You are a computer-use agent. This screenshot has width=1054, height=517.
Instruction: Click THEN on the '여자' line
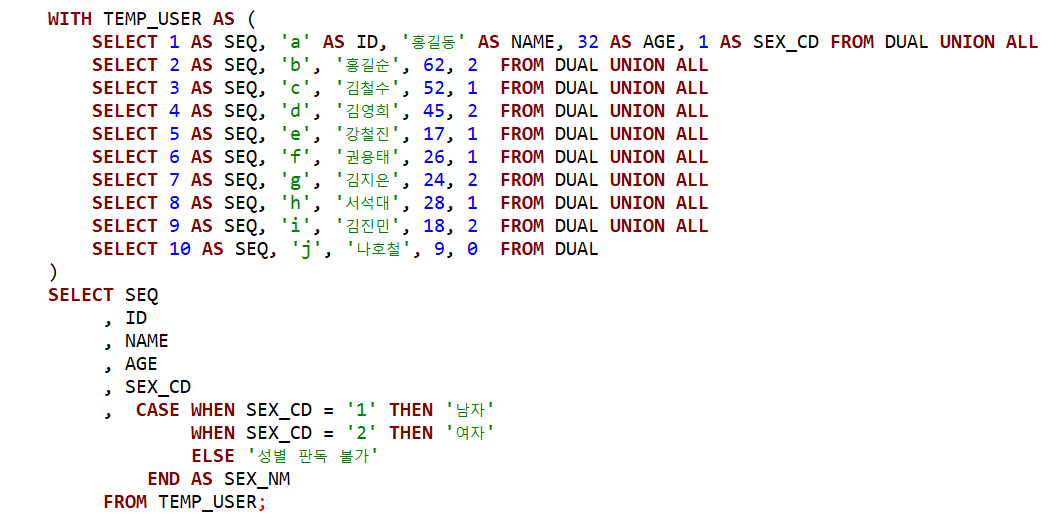[411, 432]
